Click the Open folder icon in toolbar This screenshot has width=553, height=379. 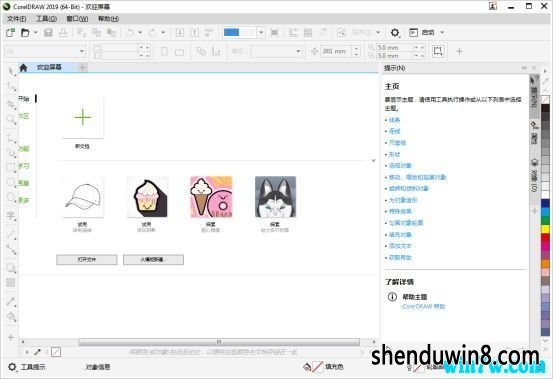click(25, 33)
